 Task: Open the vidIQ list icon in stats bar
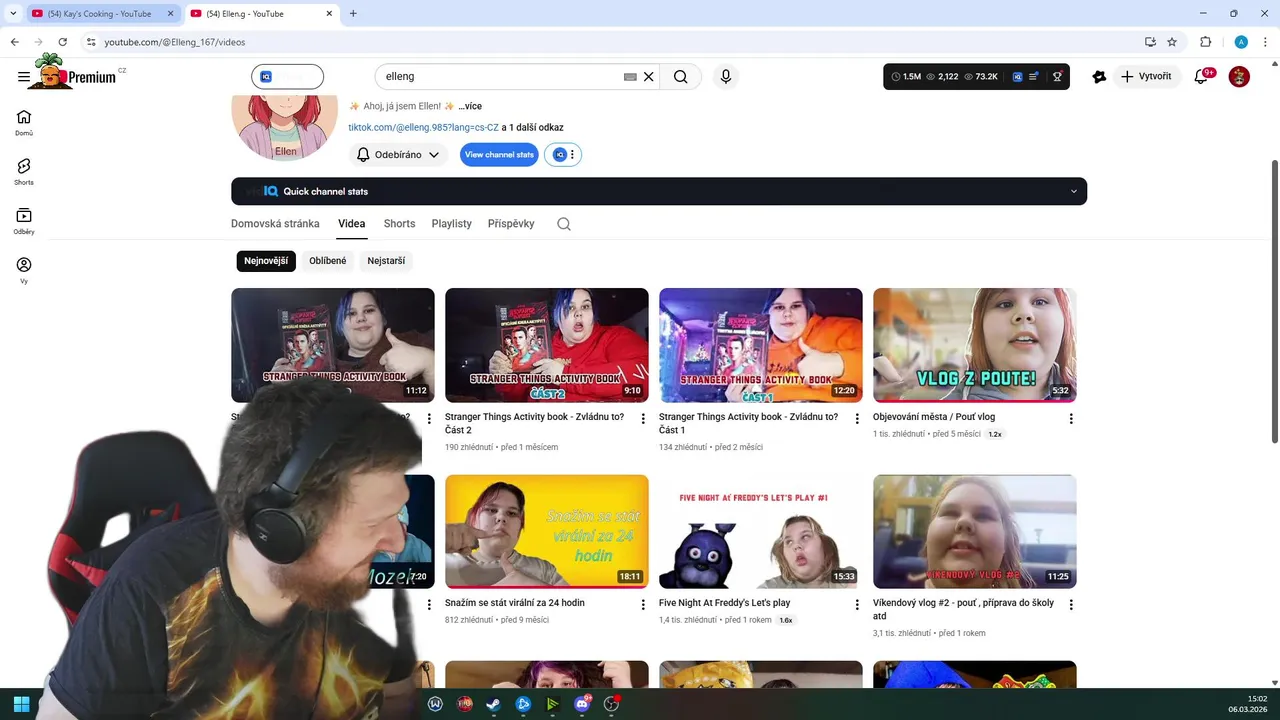point(1035,76)
